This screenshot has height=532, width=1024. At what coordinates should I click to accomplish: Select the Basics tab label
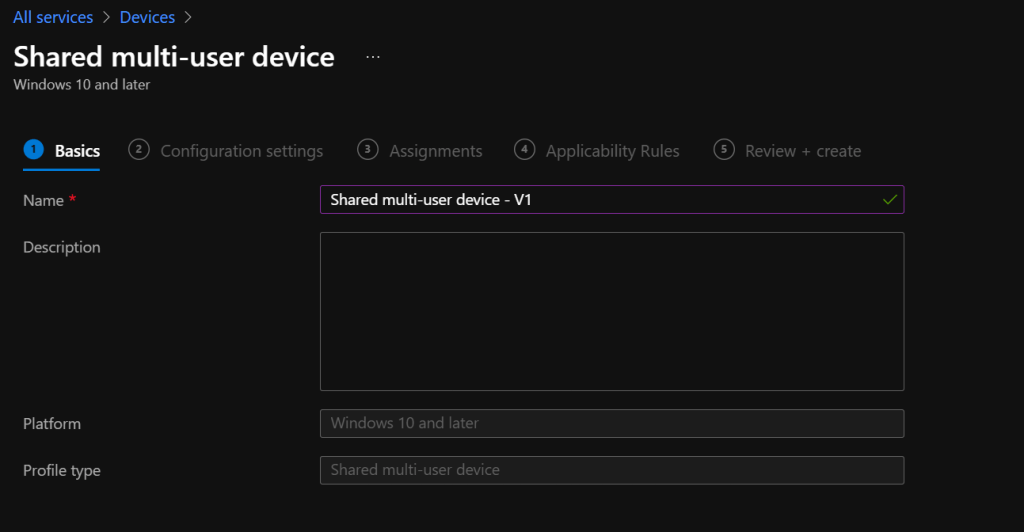coord(77,151)
